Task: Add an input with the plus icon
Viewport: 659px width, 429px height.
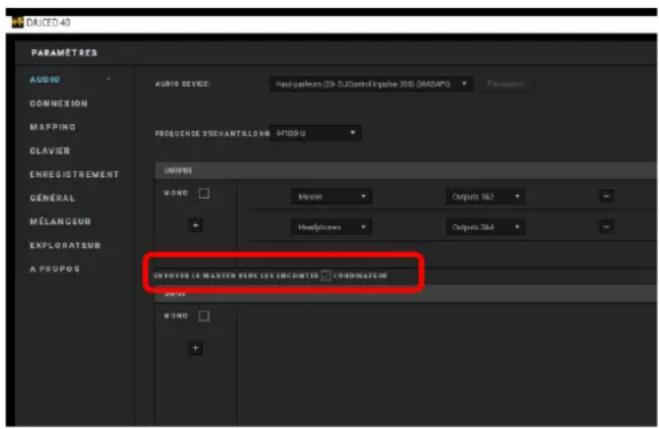Action: pos(195,348)
